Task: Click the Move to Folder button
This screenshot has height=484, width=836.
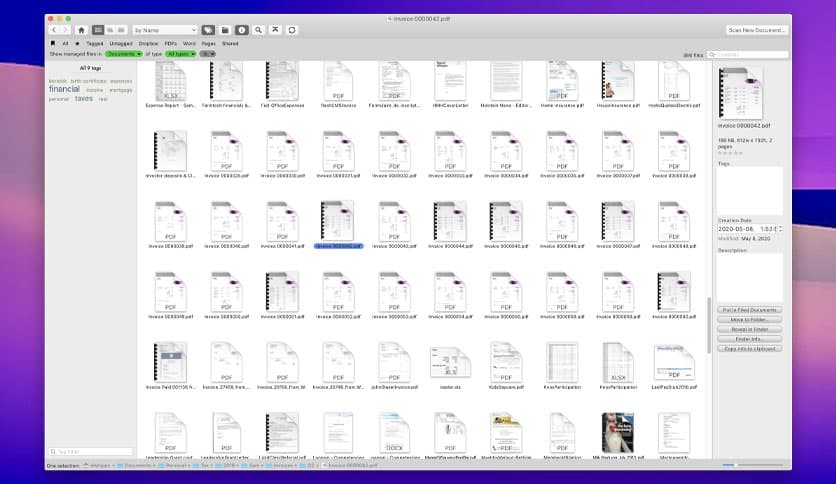Action: (750, 319)
